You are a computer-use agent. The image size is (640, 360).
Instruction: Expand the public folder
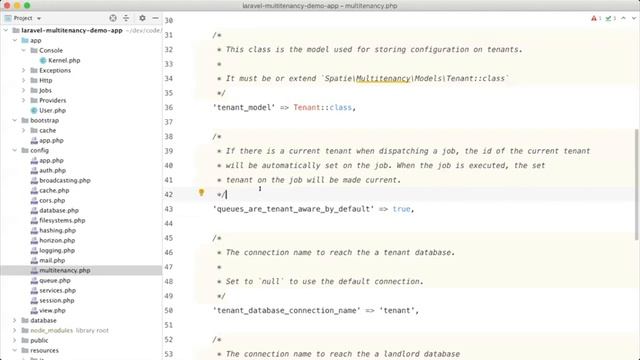click(15, 340)
